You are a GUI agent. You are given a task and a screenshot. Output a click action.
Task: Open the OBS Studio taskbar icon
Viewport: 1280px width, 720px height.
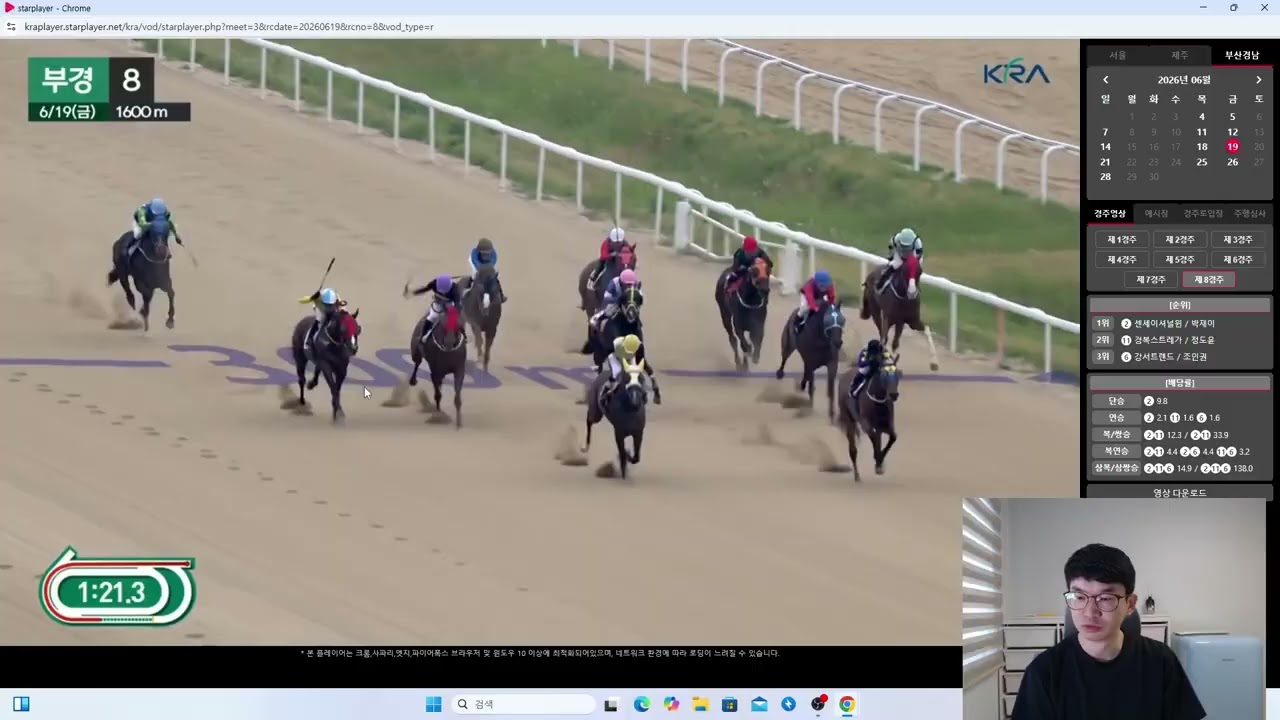tap(818, 704)
